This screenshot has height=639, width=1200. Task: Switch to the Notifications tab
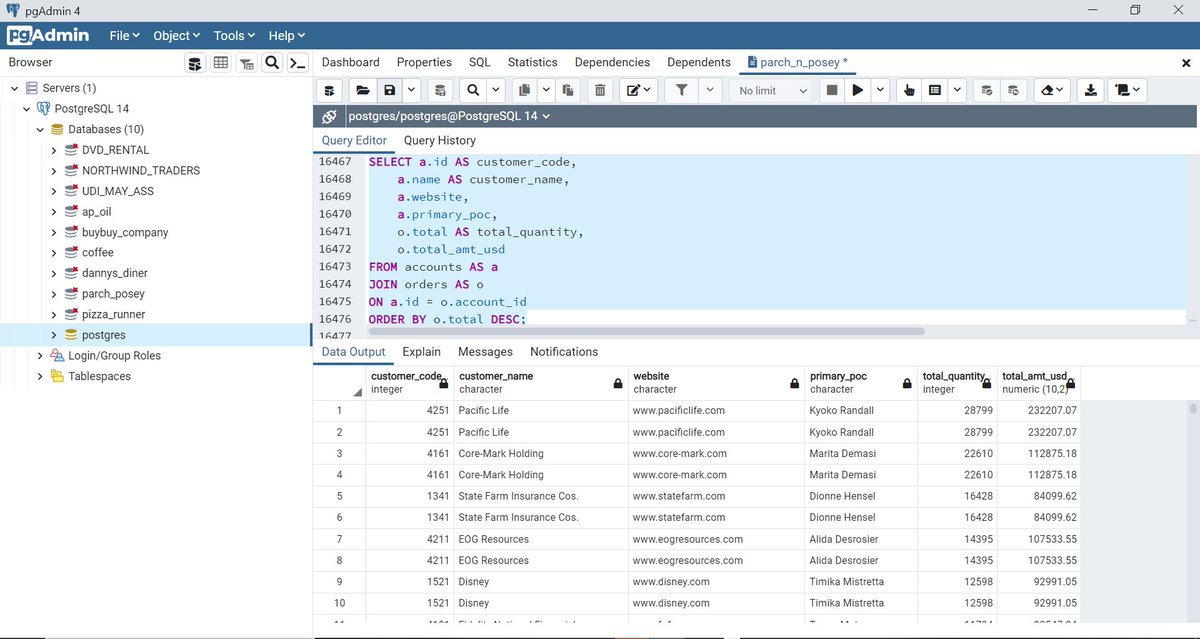pyautogui.click(x=564, y=352)
